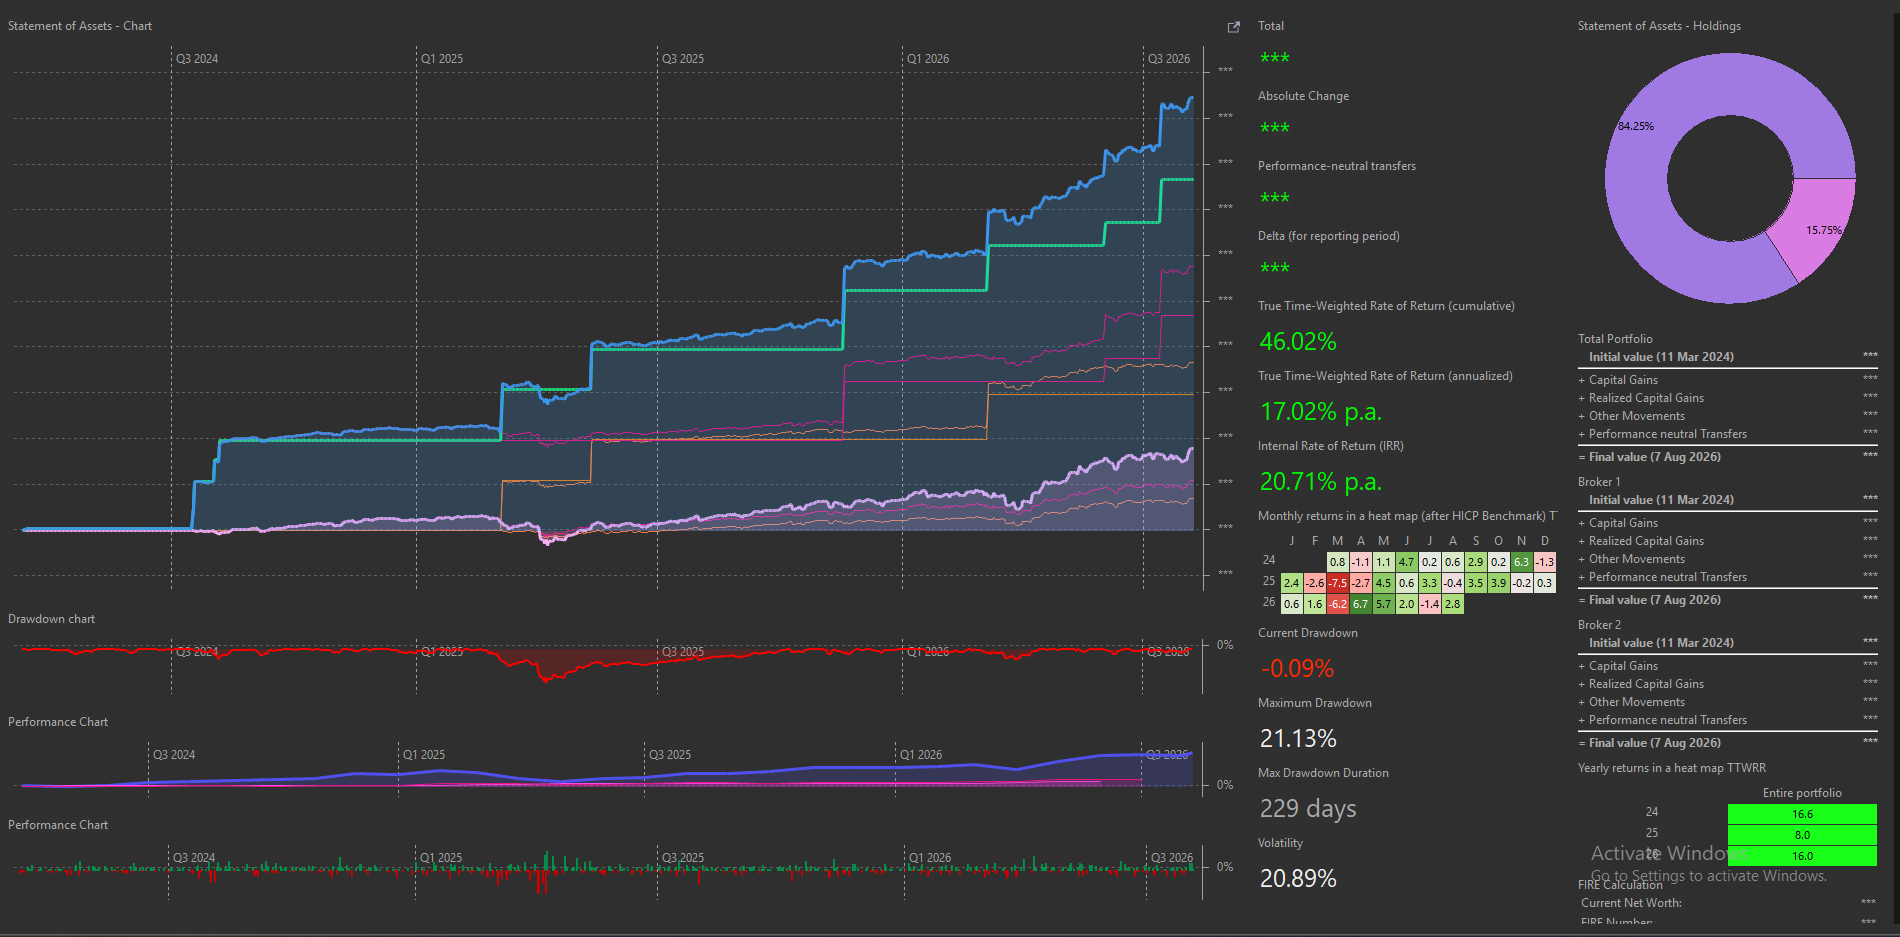
Task: Click the 'Drawdown chart' widget title
Action: point(52,619)
